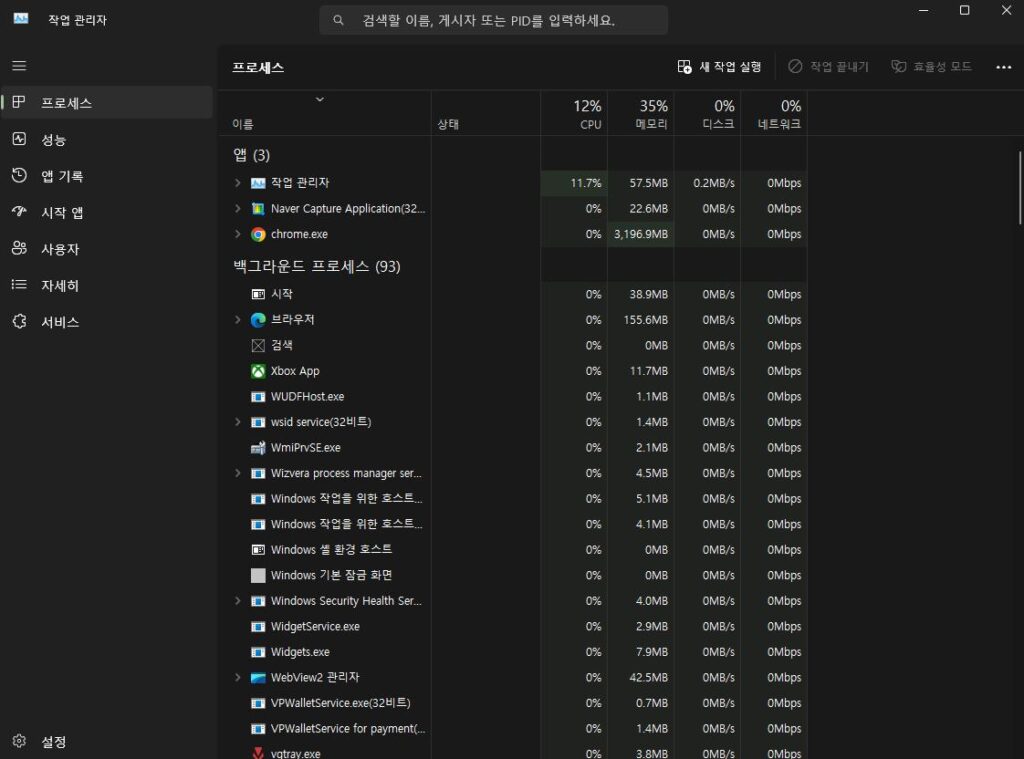Click chrome.exe memory value 3,196.9MB
This screenshot has width=1024, height=759.
coord(641,234)
